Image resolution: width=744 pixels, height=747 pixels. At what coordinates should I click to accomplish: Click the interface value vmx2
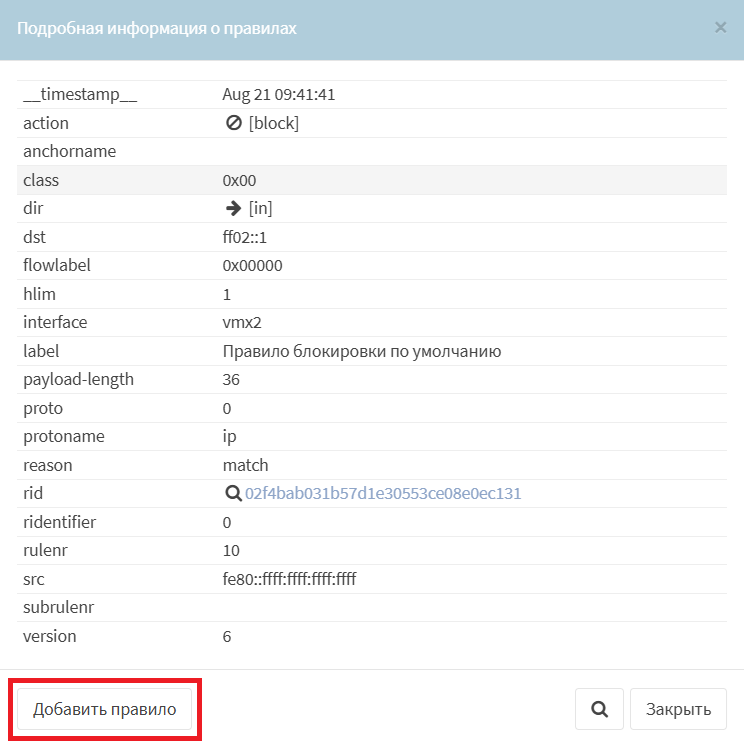tap(242, 322)
